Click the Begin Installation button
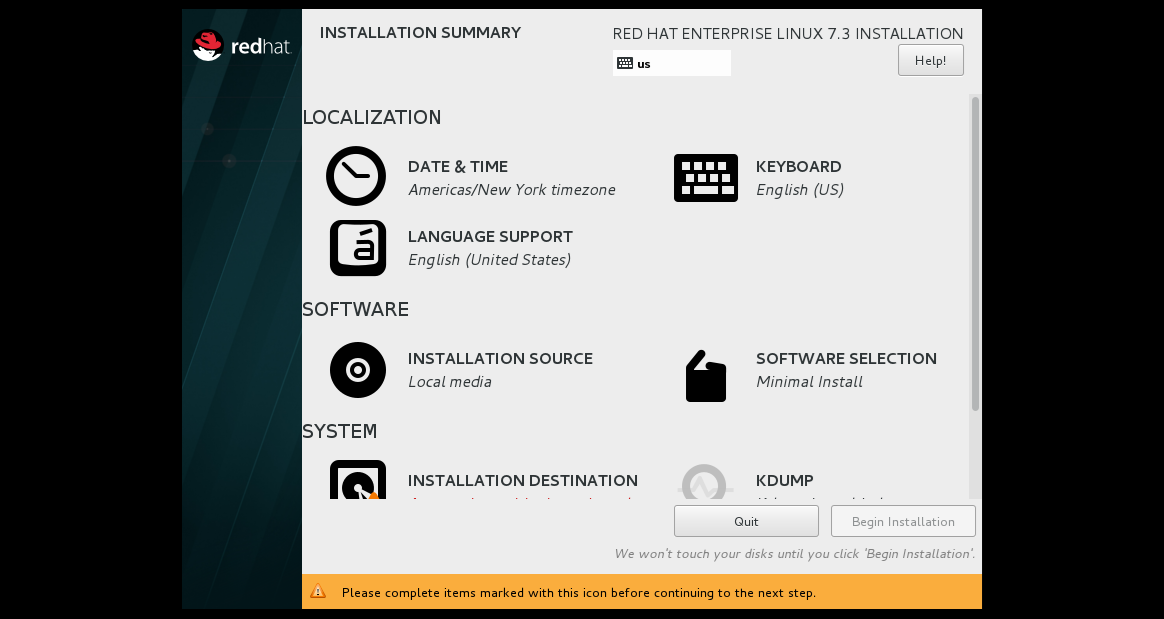Image resolution: width=1164 pixels, height=619 pixels. pyautogui.click(x=903, y=521)
